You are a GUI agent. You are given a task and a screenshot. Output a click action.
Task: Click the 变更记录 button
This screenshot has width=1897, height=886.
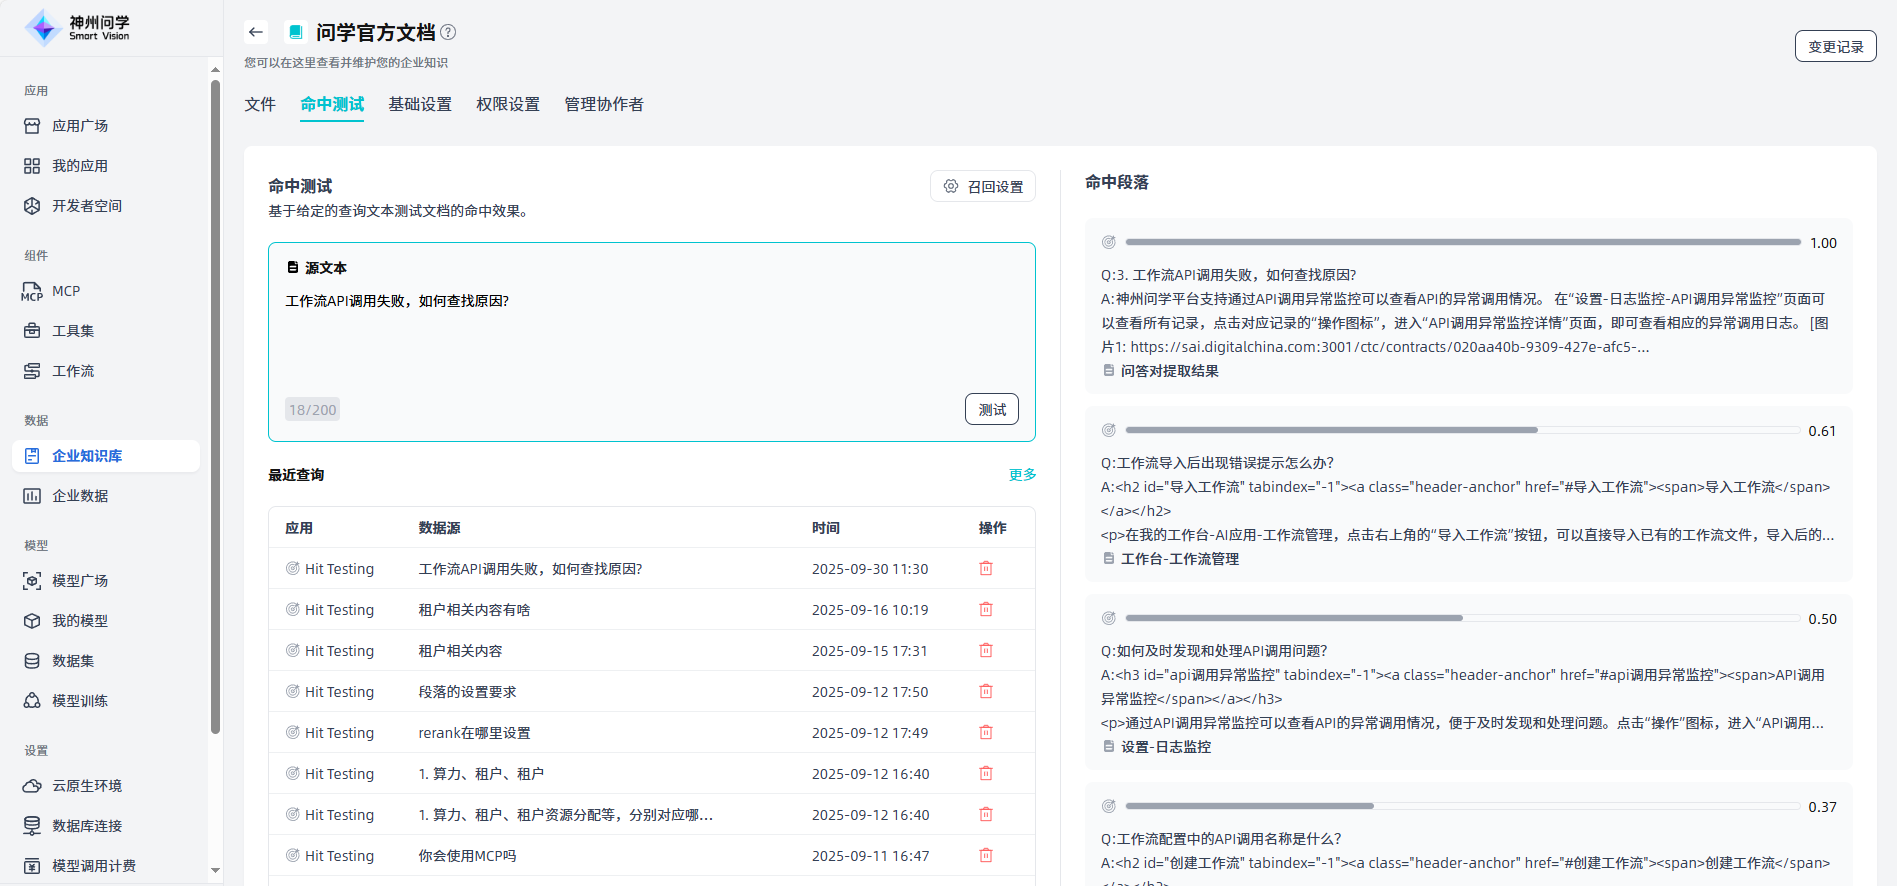[x=1835, y=47]
